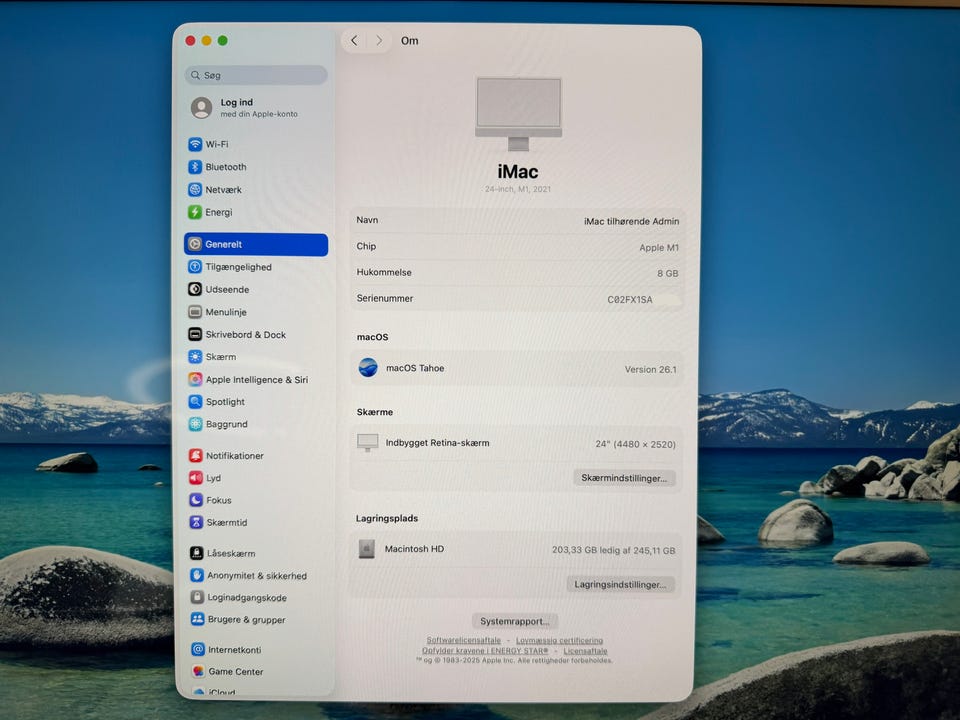
Task: Click the Indbygget Retina-skærm display icon
Action: click(x=367, y=443)
